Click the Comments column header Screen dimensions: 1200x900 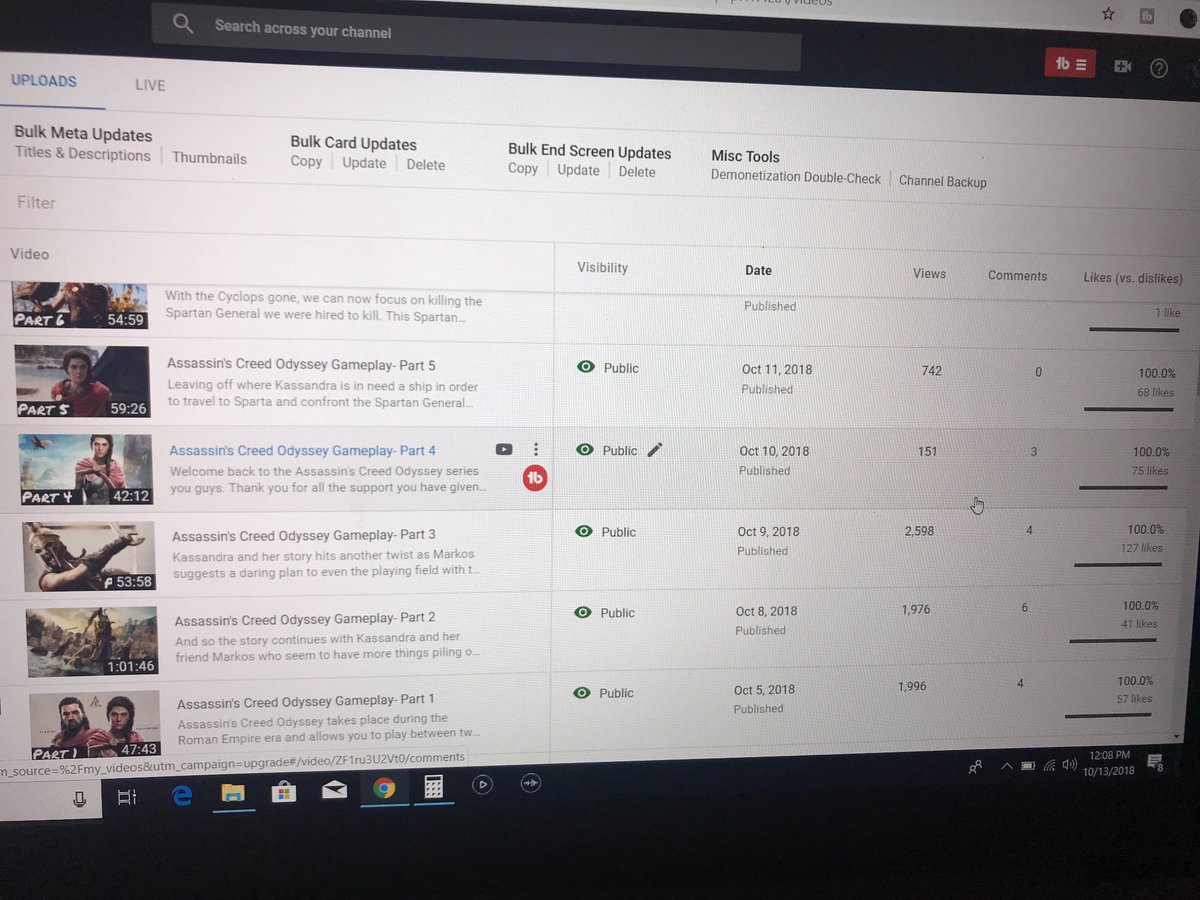[1017, 276]
